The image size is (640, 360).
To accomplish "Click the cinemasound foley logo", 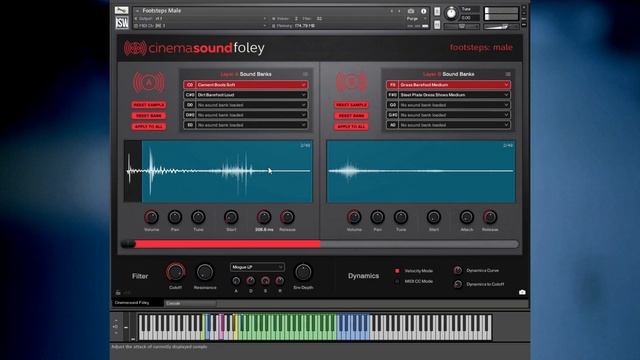I will (x=194, y=48).
